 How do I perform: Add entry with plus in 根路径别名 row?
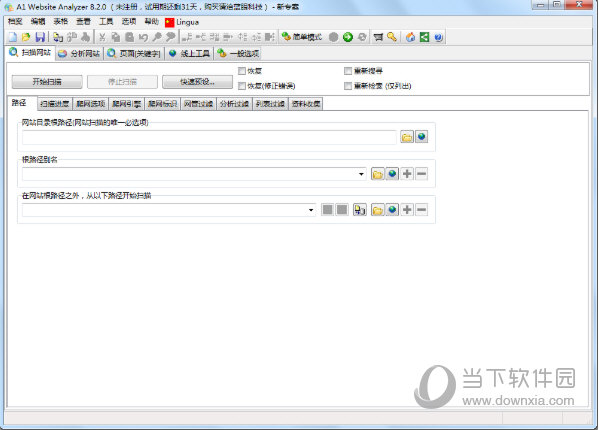[x=407, y=174]
